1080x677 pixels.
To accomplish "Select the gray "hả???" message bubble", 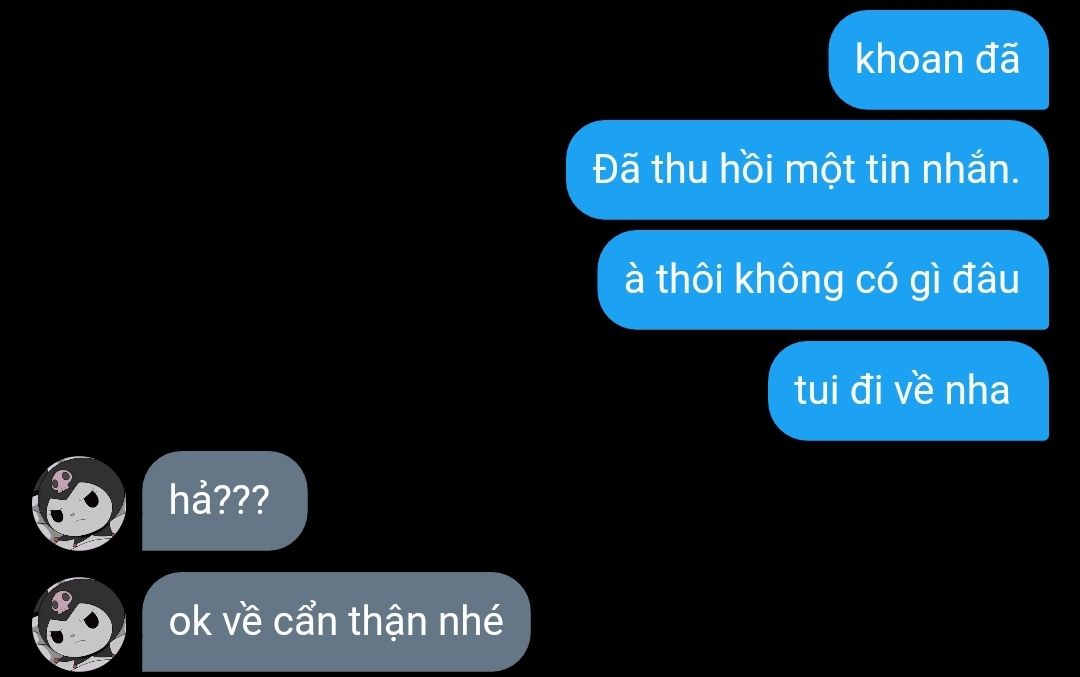I will [x=225, y=501].
